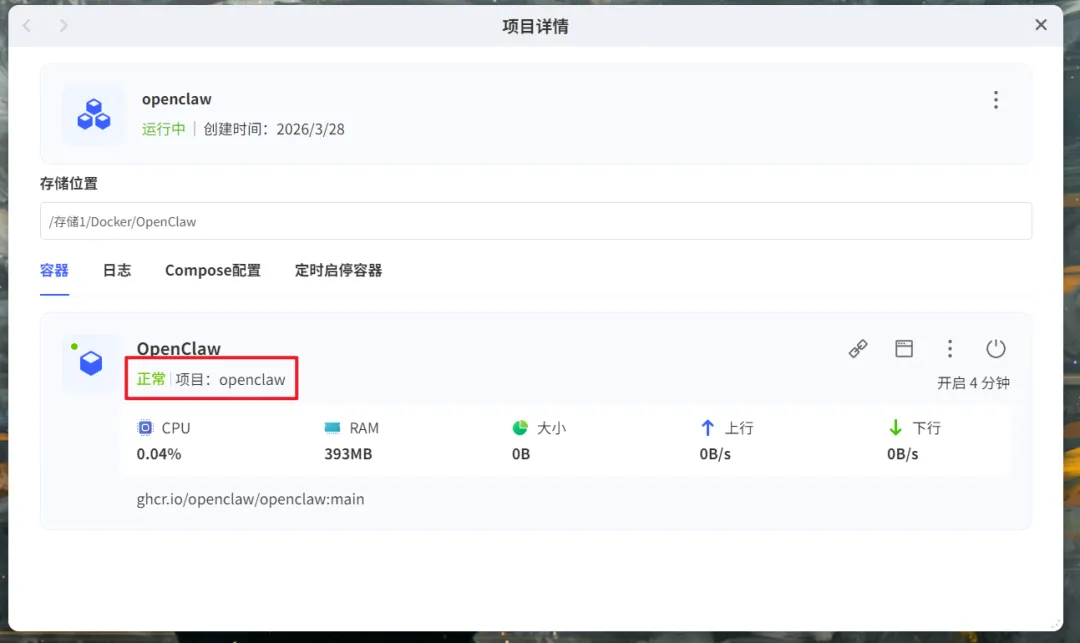Switch to the 日志 tab
Screen dimensions: 1080x643
(116, 270)
